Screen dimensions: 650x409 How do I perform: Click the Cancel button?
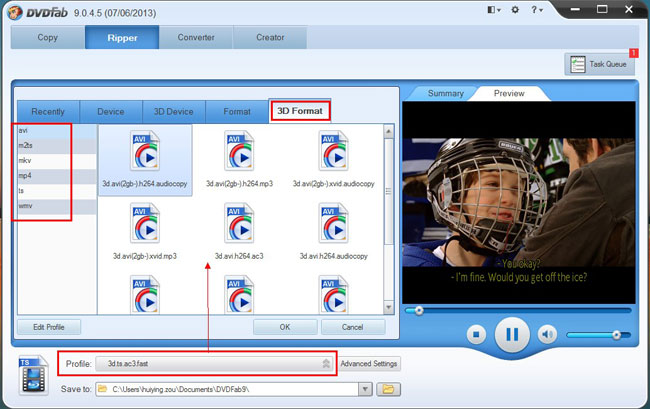pyautogui.click(x=353, y=327)
